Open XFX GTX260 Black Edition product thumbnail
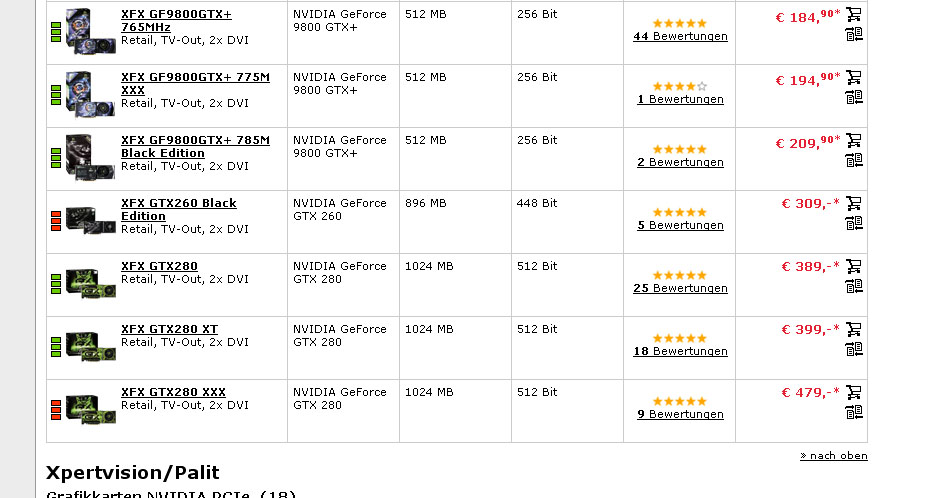The image size is (925, 498). click(x=90, y=219)
